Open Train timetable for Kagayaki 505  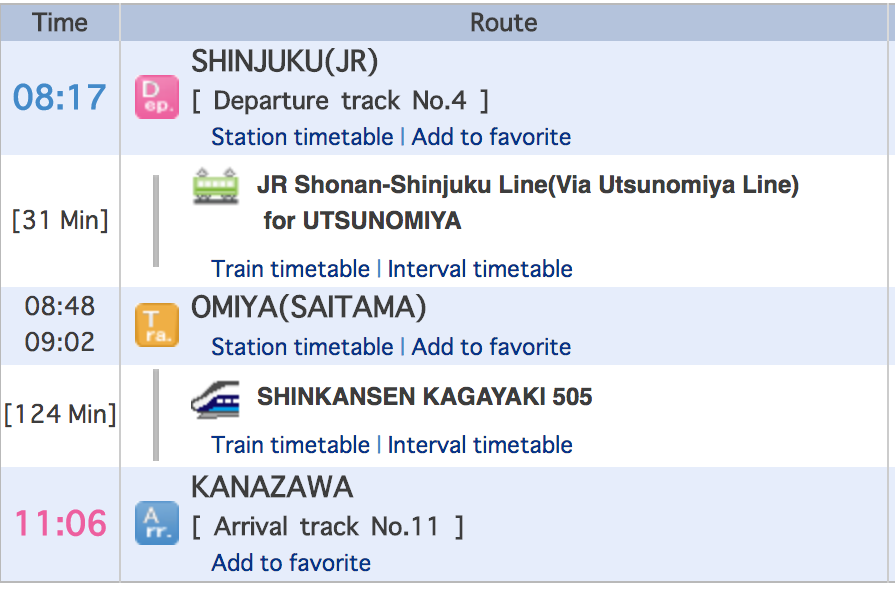[290, 445]
